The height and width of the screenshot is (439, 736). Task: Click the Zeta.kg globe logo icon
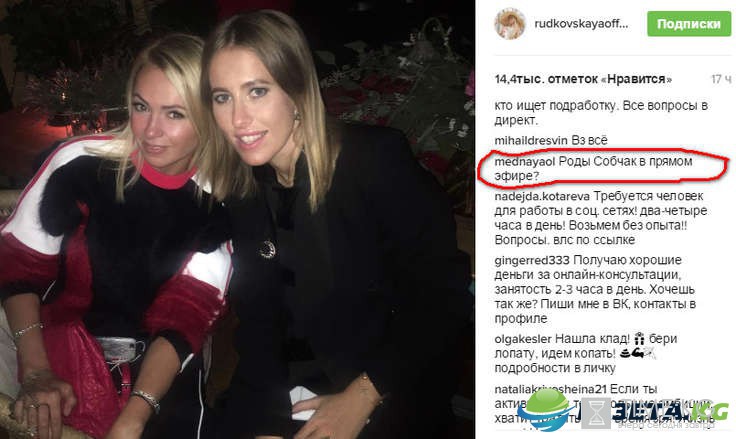click(x=546, y=410)
